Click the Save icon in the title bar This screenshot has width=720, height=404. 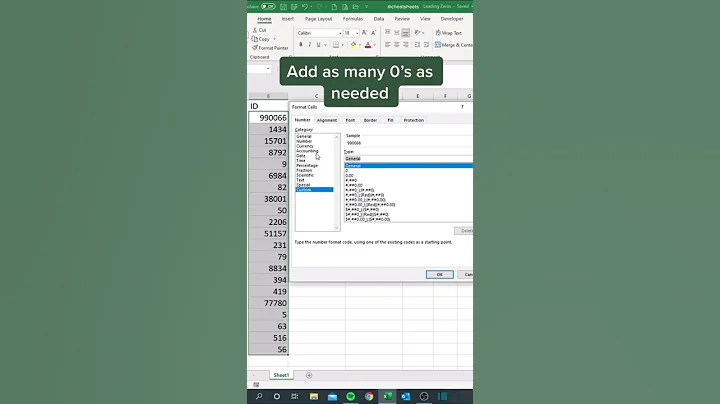tap(283, 7)
